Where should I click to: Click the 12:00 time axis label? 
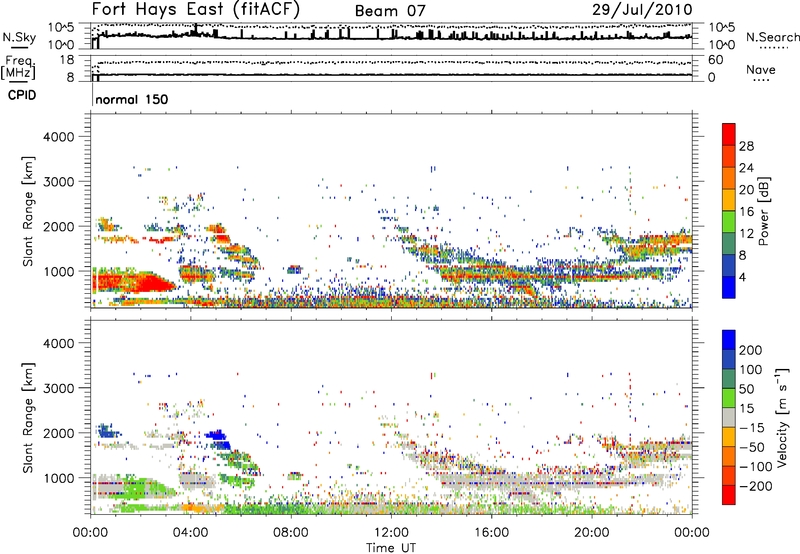pyautogui.click(x=391, y=533)
